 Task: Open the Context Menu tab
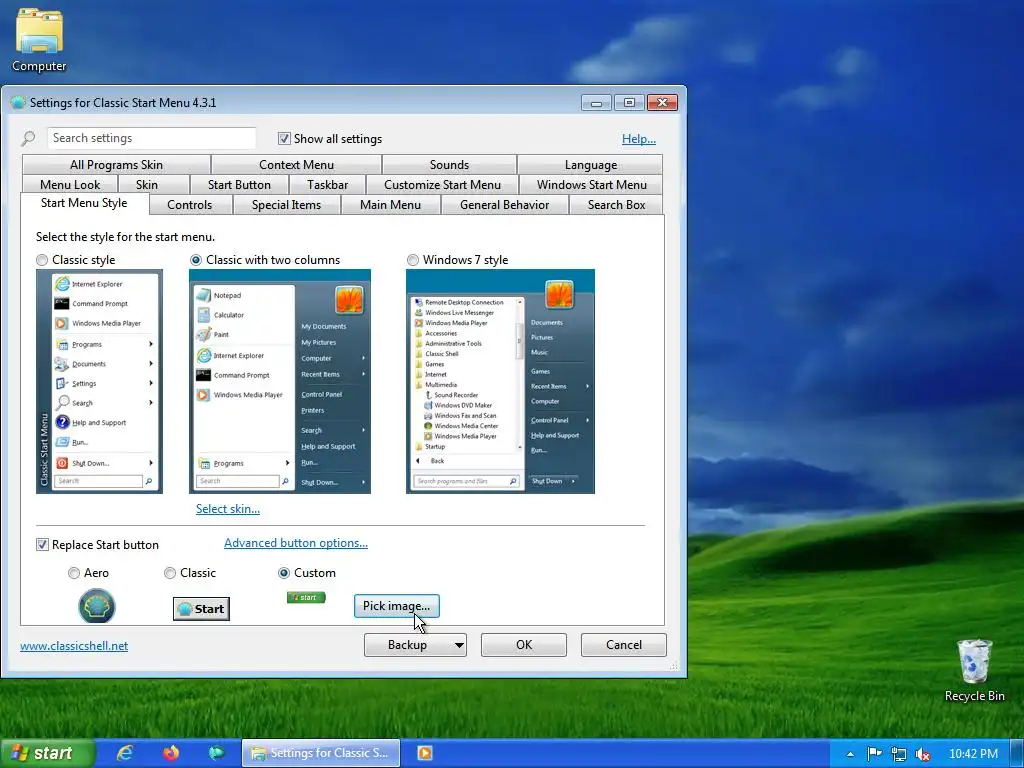[296, 165]
